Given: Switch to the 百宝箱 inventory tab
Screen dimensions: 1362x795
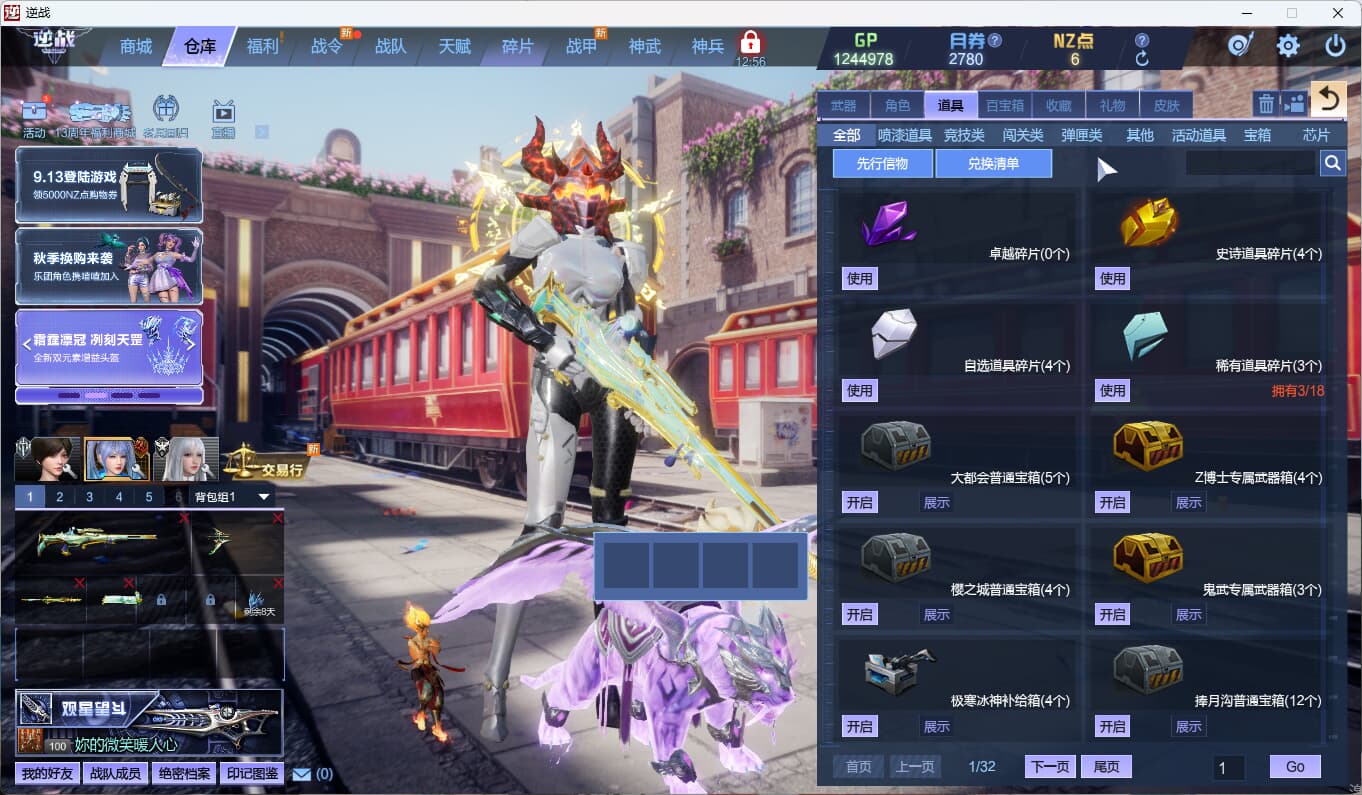Looking at the screenshot, I should pos(1005,105).
